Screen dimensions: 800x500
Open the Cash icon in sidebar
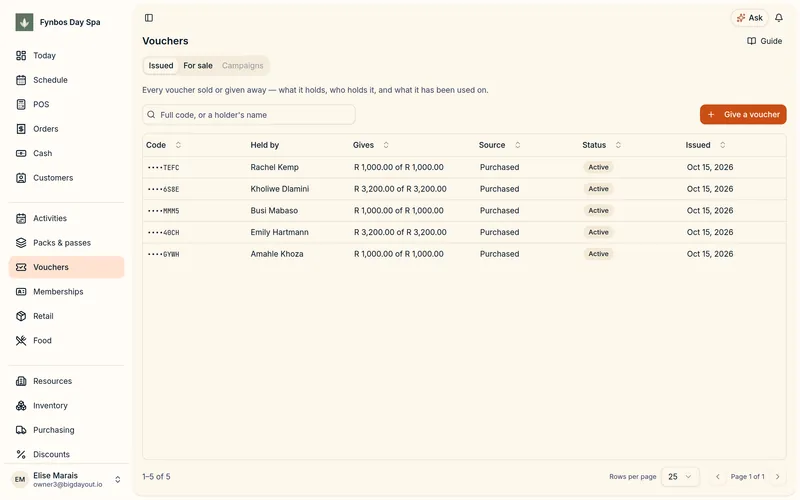coord(21,153)
